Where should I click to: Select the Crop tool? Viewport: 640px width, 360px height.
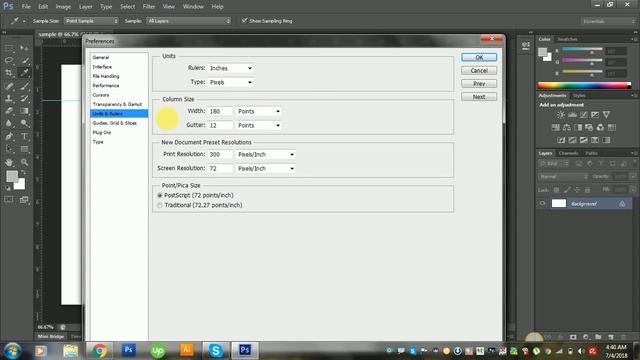pos(9,73)
